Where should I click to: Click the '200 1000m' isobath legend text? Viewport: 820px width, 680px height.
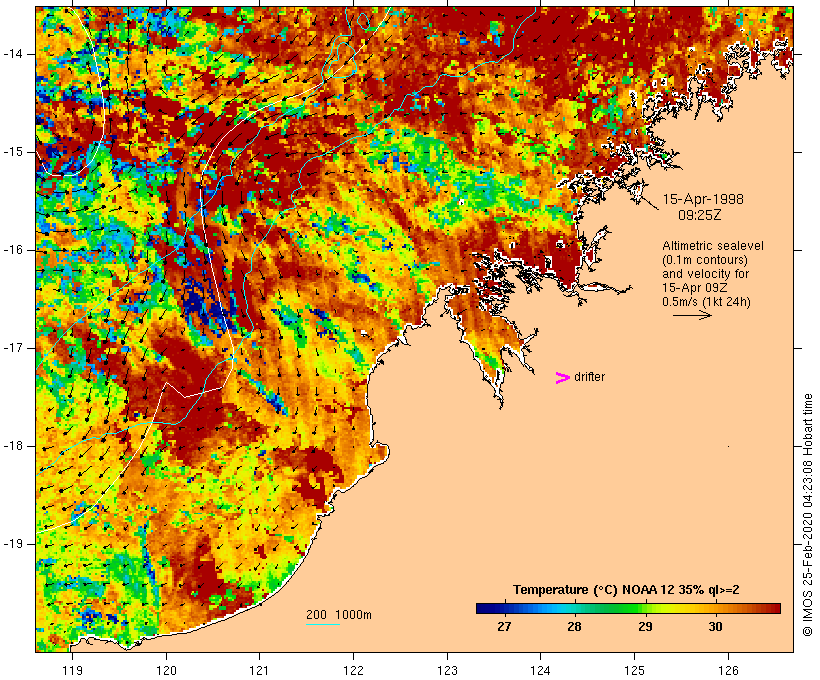click(x=339, y=615)
